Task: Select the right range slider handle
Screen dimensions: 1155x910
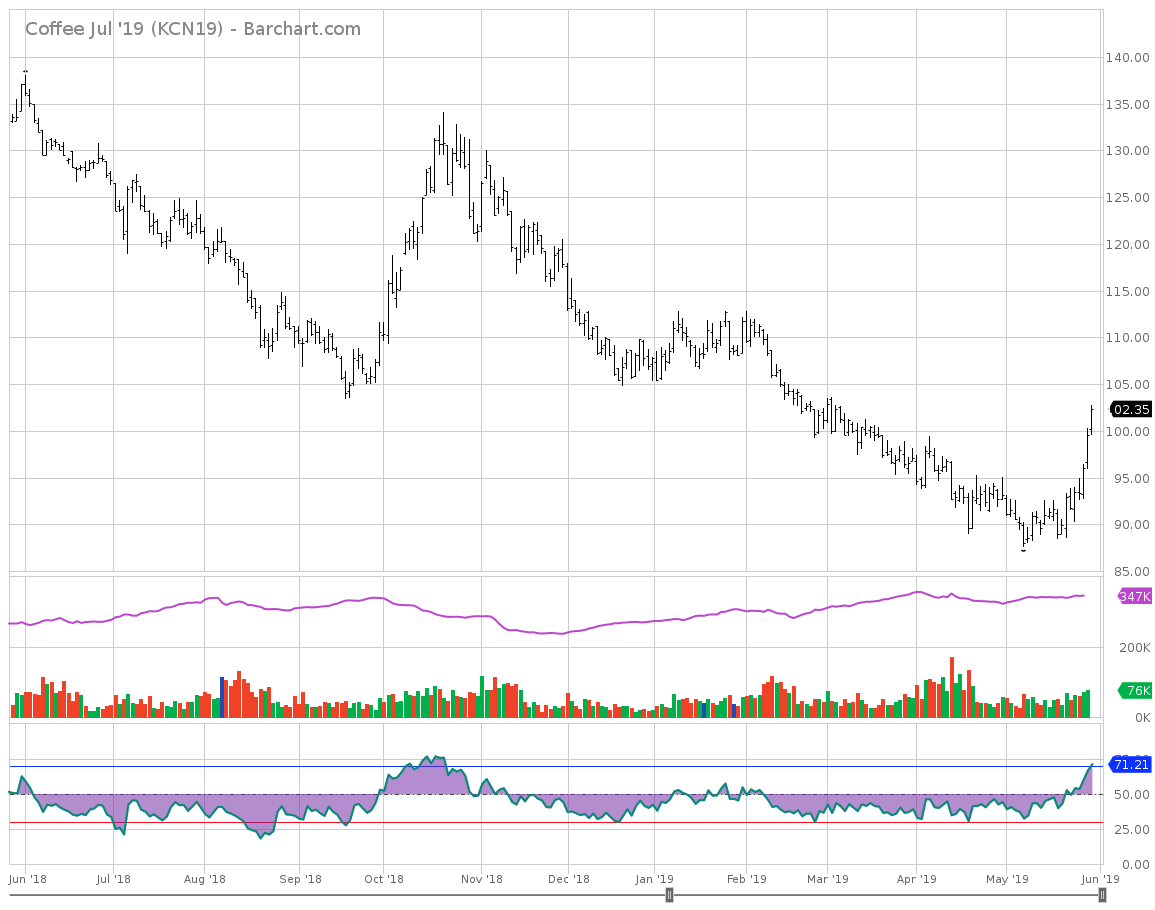Action: pyautogui.click(x=1102, y=895)
